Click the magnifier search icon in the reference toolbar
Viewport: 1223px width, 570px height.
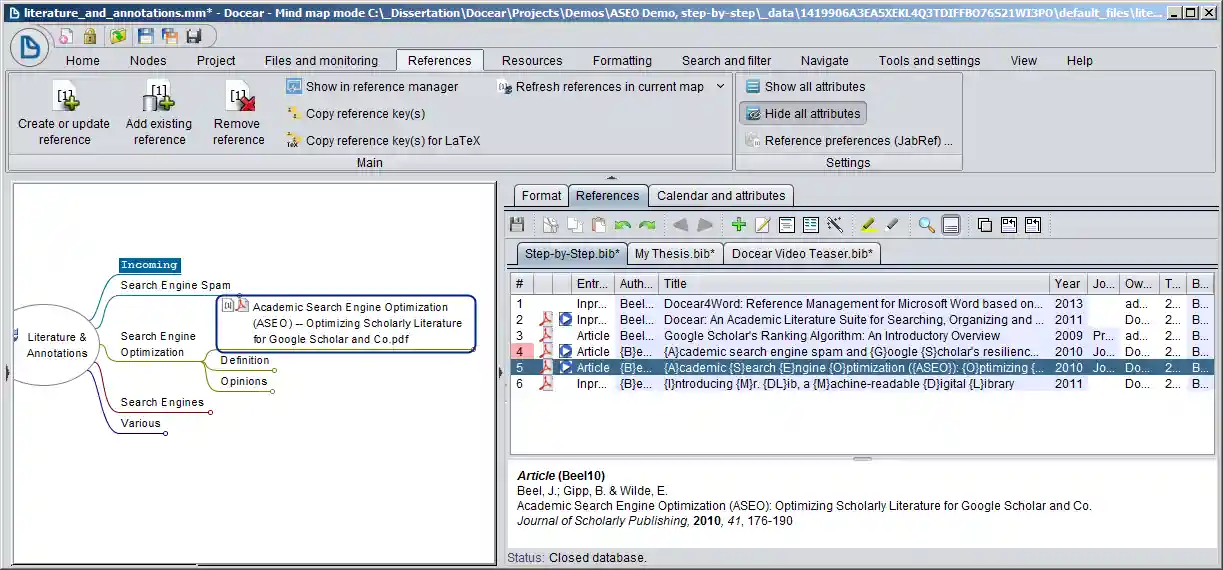(927, 225)
